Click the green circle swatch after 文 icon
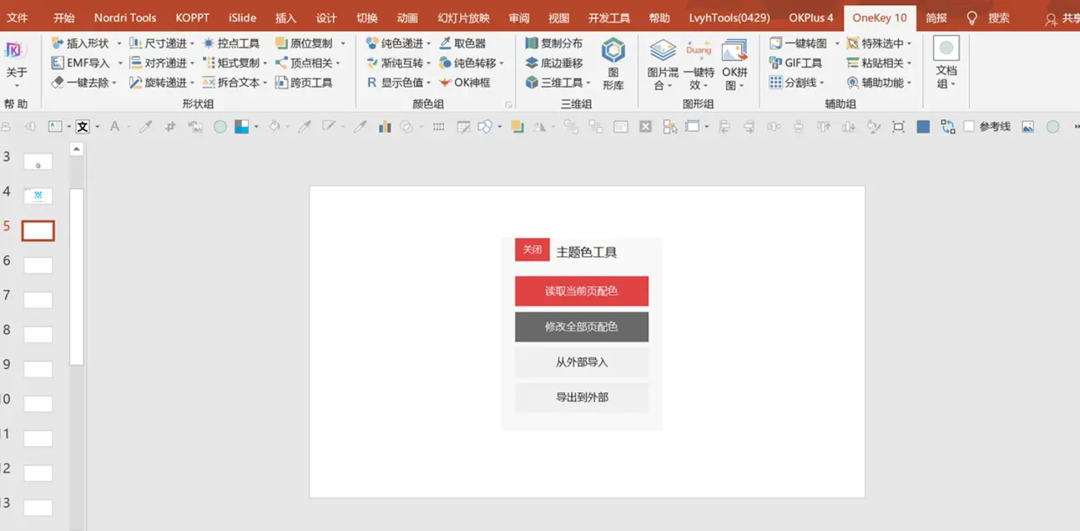Viewport: 1080px width, 531px height. [220, 127]
